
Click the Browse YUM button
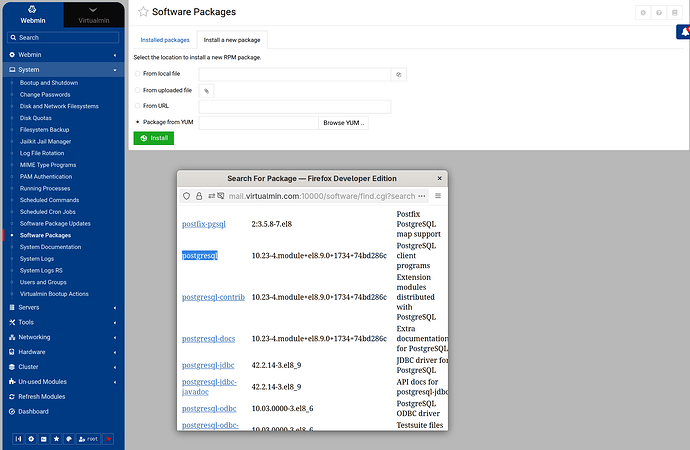(x=344, y=123)
